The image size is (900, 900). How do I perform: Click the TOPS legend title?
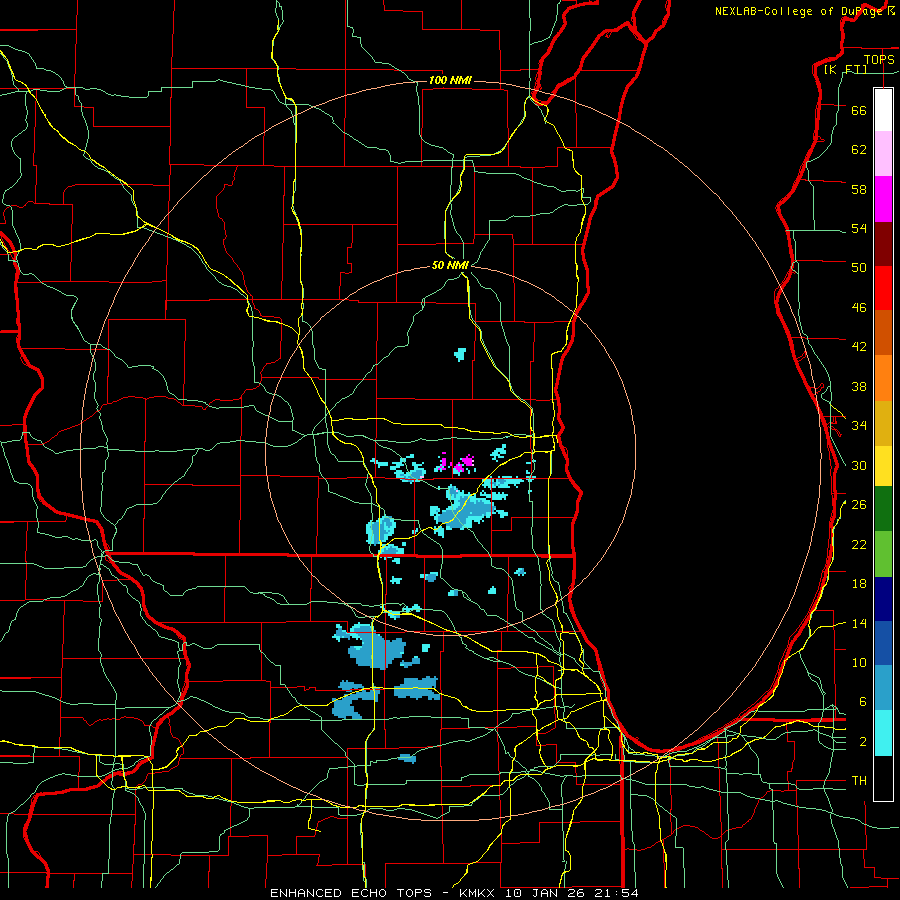[x=879, y=59]
